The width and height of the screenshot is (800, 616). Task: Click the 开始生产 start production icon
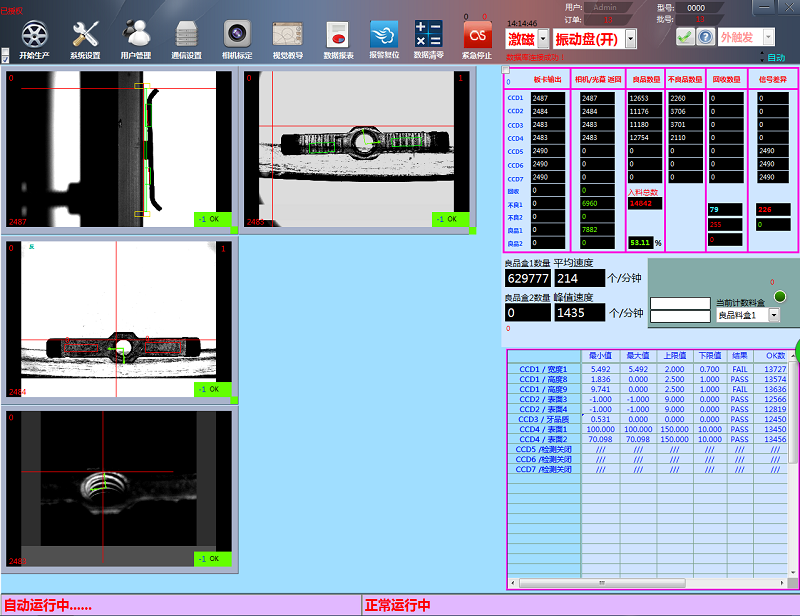(x=33, y=38)
